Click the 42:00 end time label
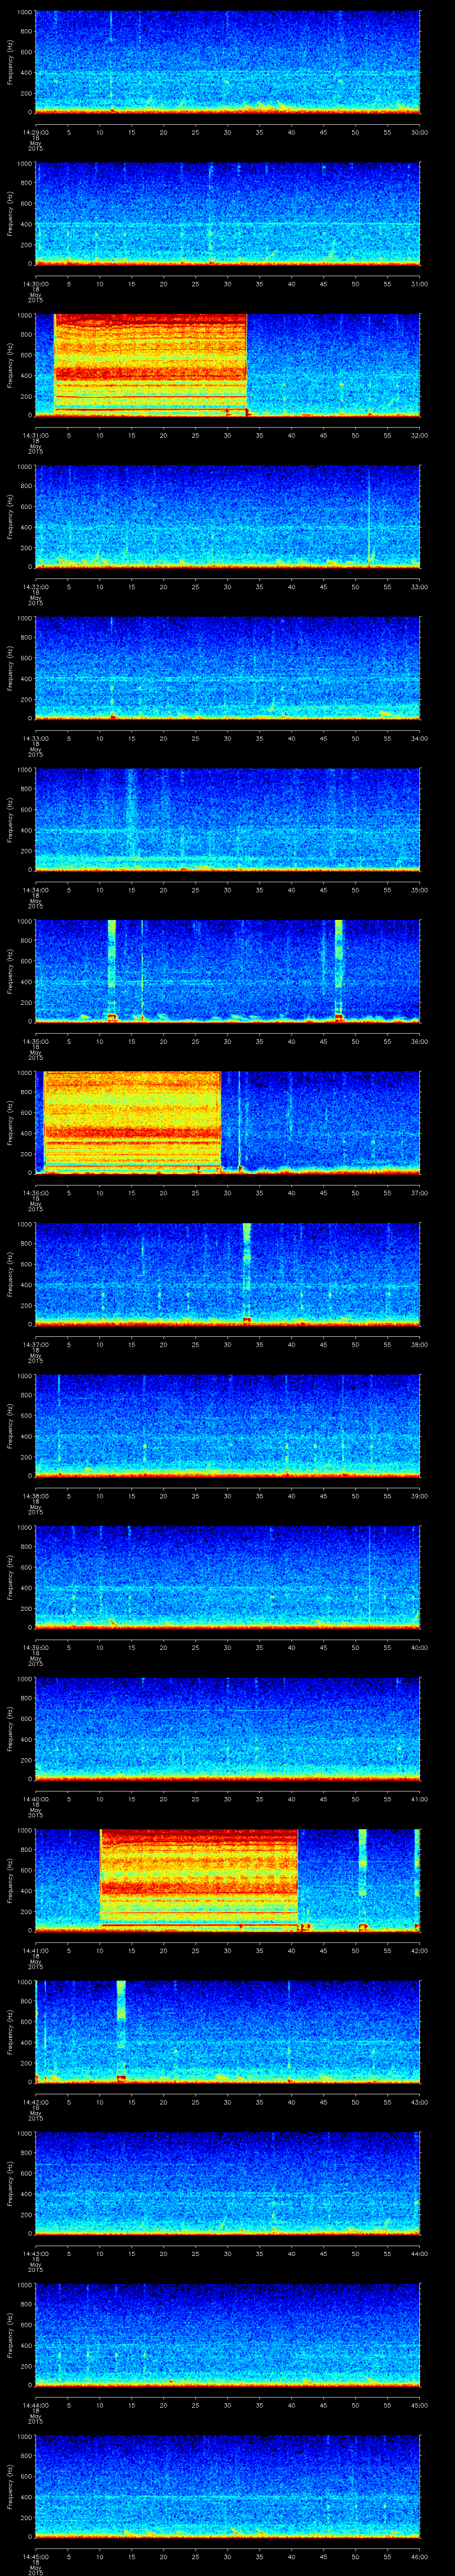The image size is (455, 2576). (420, 1950)
